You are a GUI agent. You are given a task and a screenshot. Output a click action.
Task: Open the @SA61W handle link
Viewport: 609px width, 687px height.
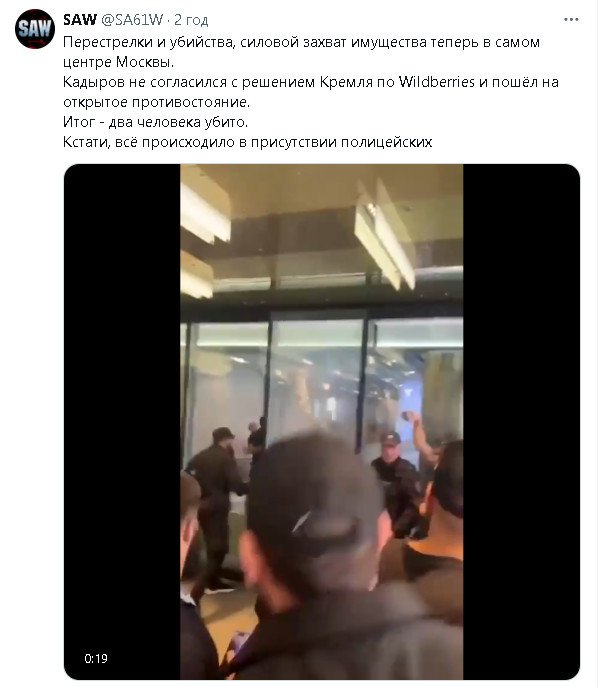click(x=132, y=20)
